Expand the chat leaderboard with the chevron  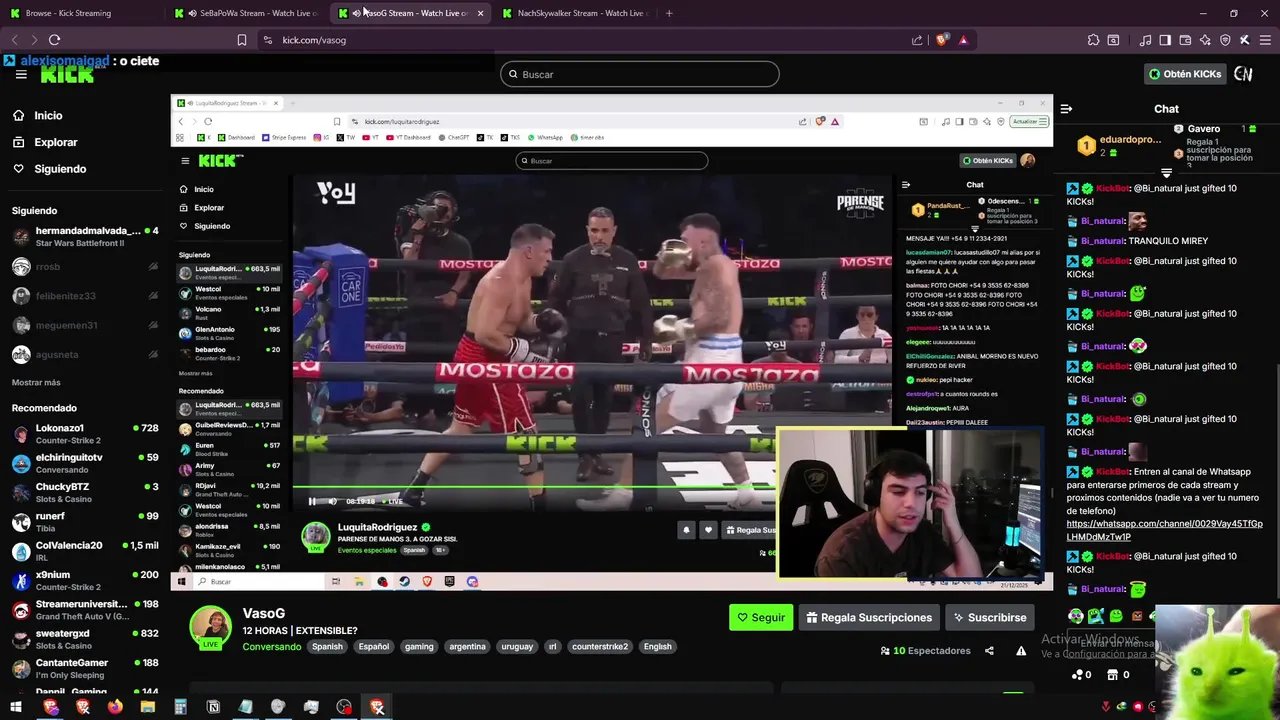[1166, 173]
